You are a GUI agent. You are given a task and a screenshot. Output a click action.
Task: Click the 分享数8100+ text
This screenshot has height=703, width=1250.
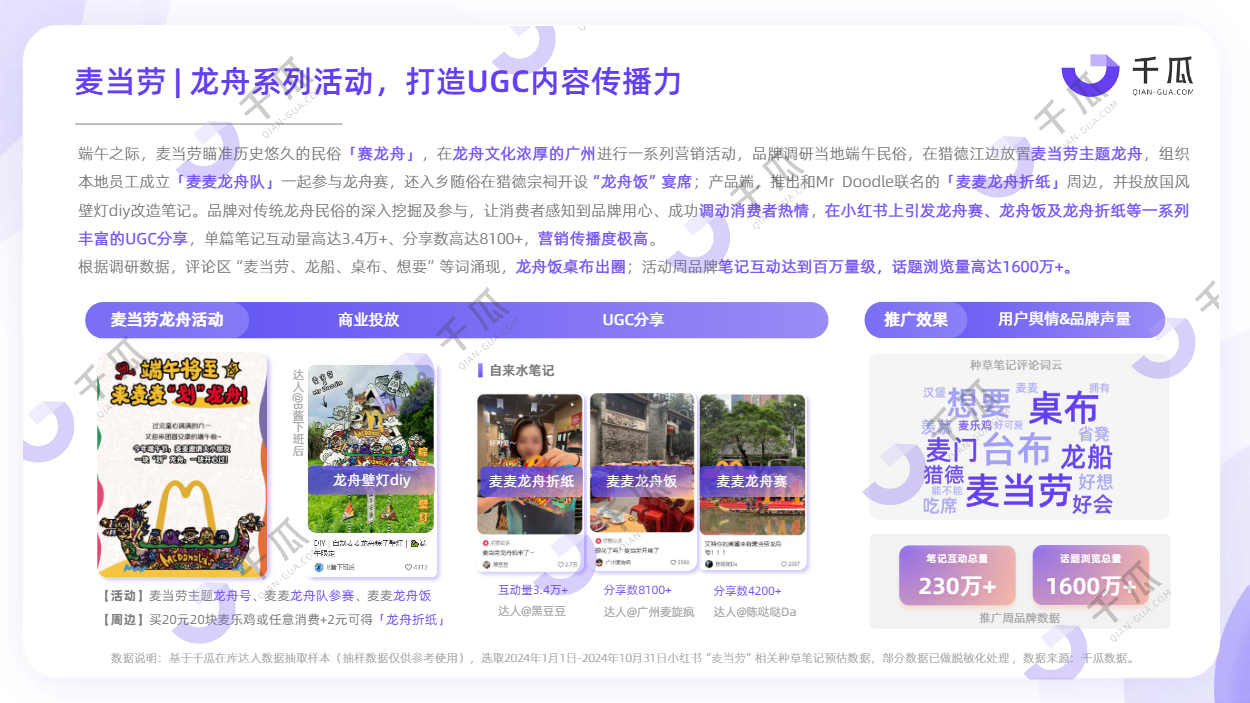[638, 590]
